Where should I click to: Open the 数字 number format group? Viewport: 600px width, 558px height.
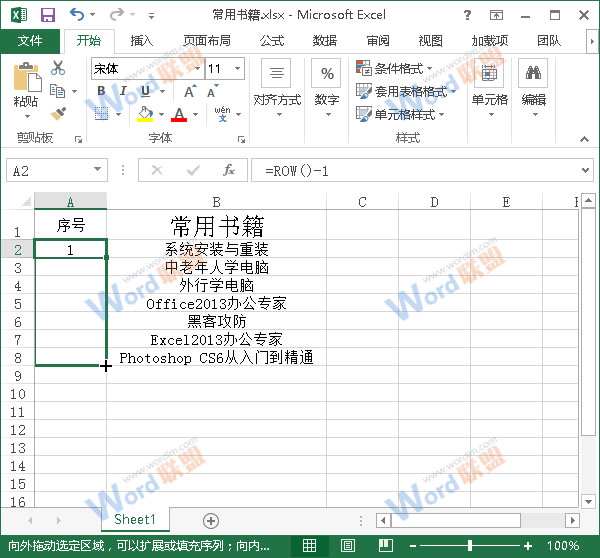(326, 84)
